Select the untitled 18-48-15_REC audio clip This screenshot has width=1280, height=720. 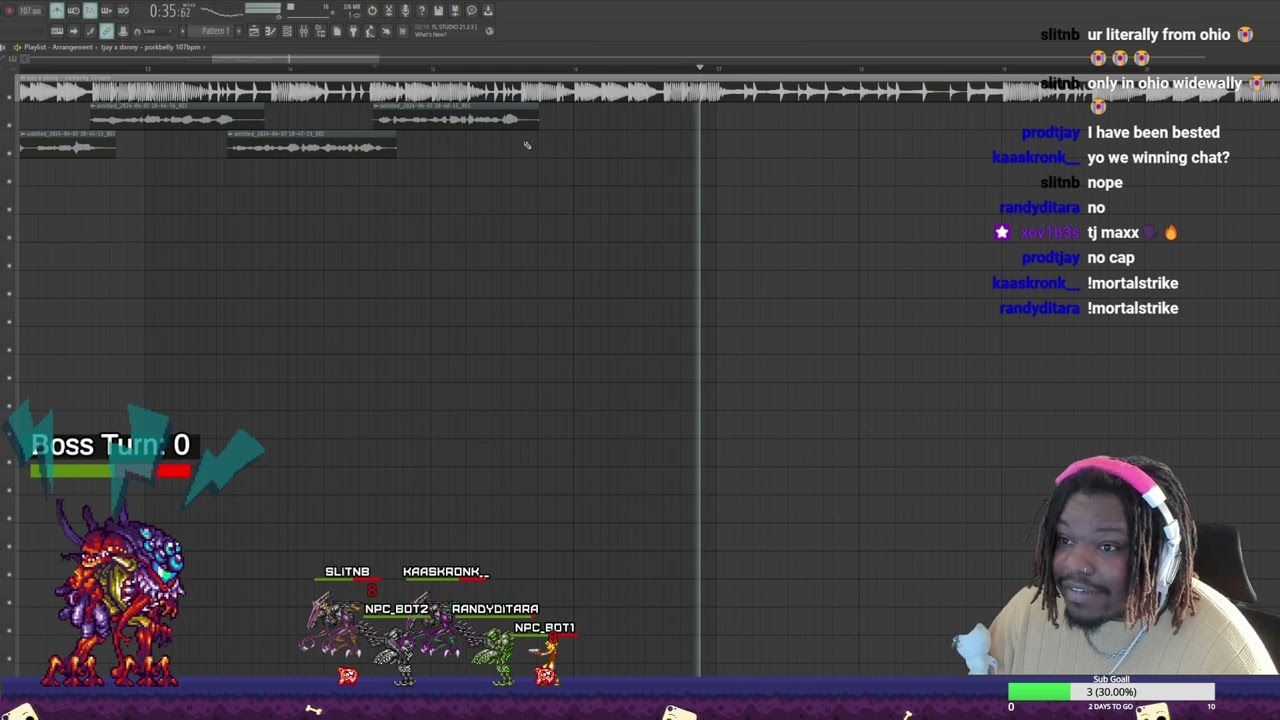pos(456,116)
